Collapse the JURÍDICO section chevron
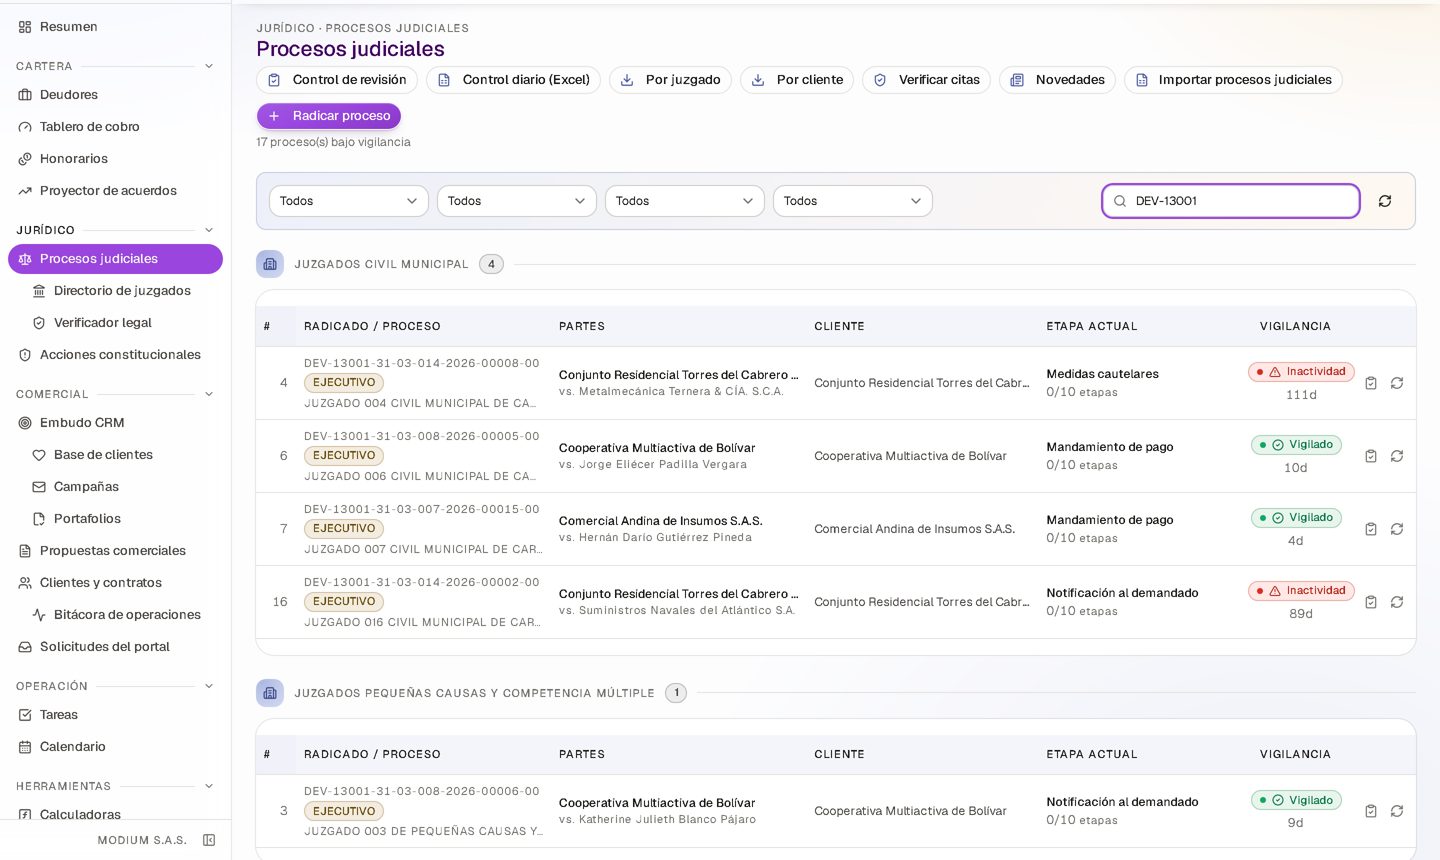Screen dimensions: 1440x860 [209, 230]
